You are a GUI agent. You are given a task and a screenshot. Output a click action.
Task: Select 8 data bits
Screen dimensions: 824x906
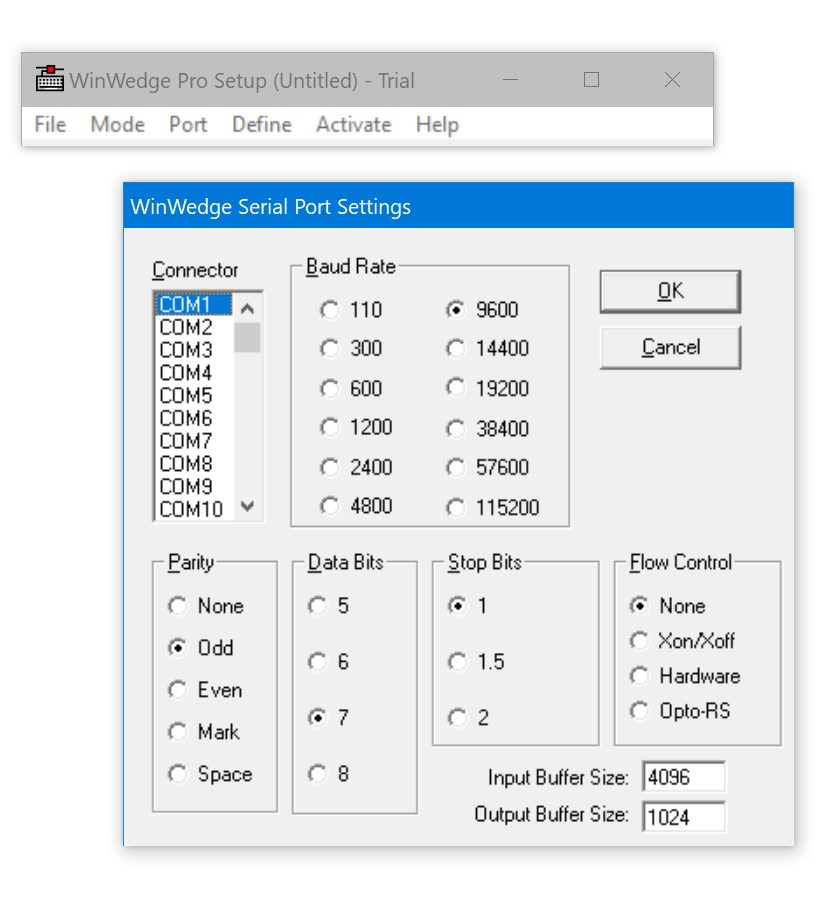[316, 772]
